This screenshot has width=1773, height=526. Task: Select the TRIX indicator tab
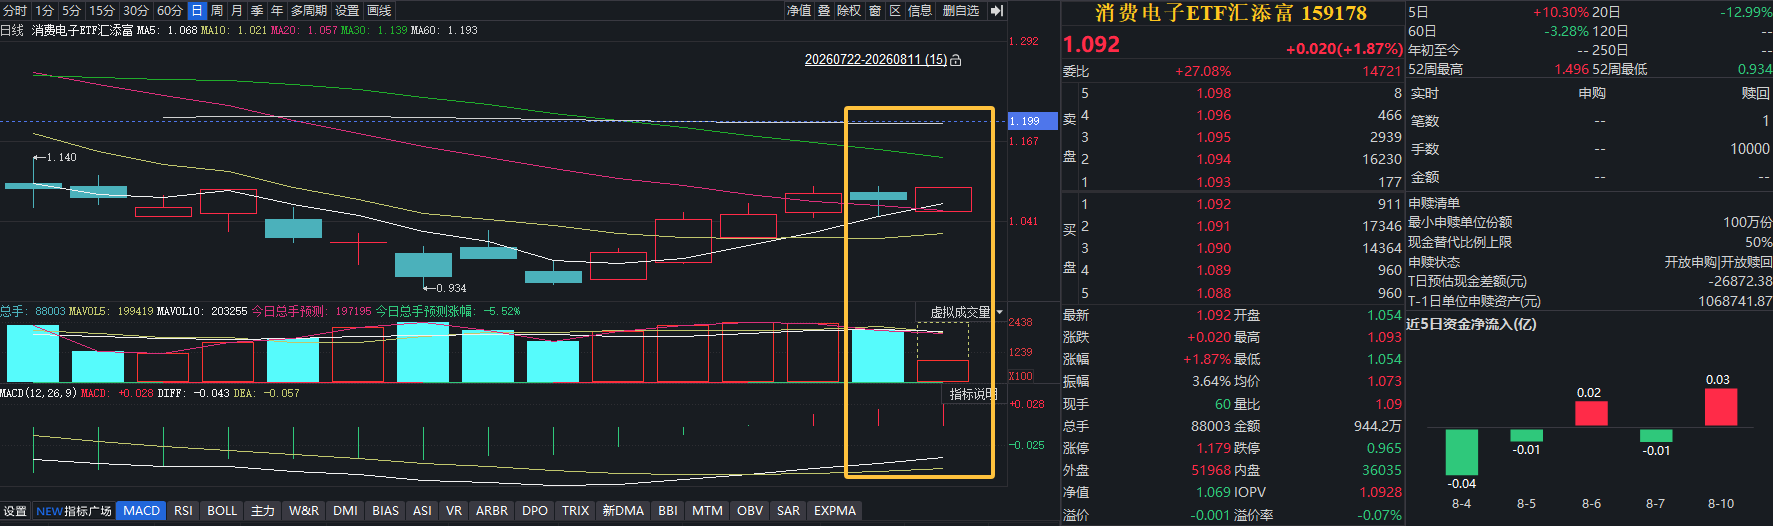click(x=575, y=511)
